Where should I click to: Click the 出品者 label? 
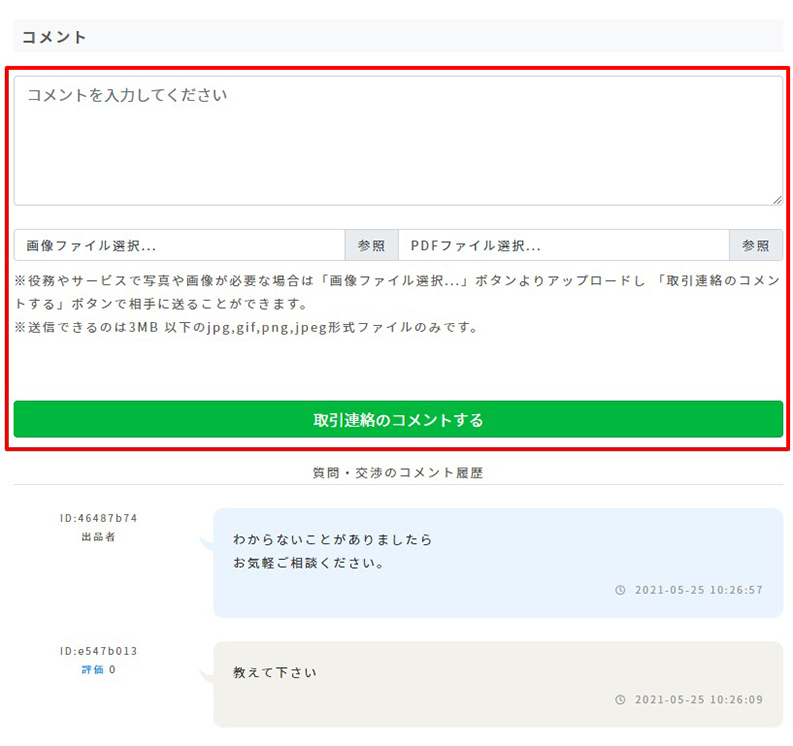(99, 537)
